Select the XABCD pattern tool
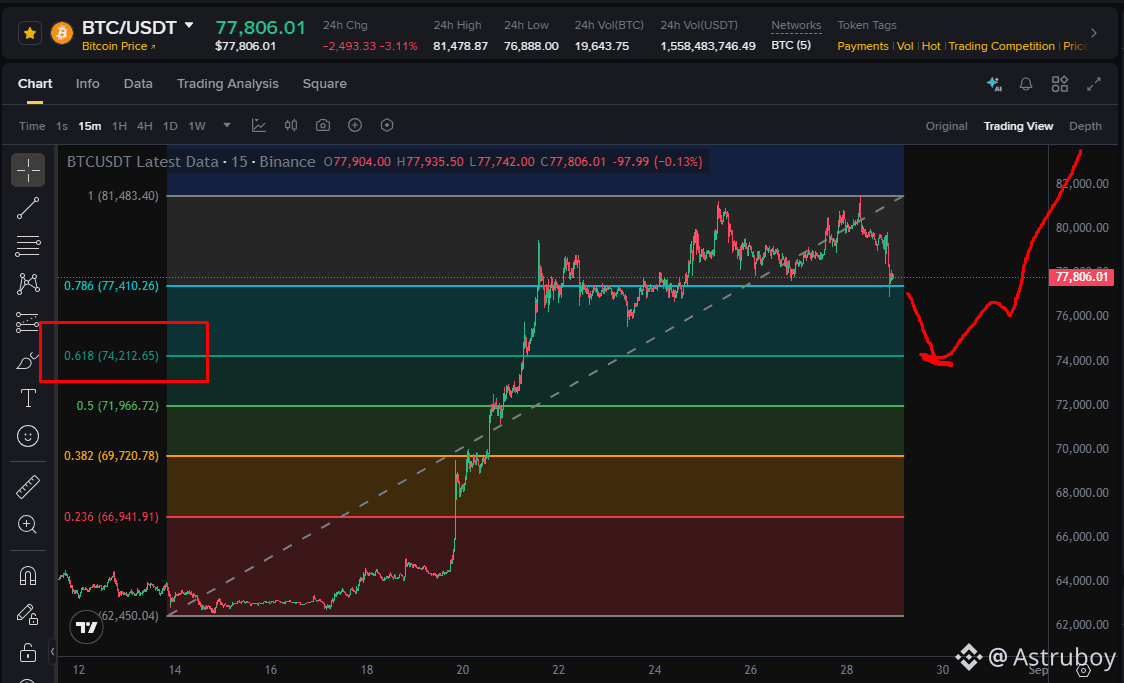The image size is (1124, 683). [x=28, y=284]
